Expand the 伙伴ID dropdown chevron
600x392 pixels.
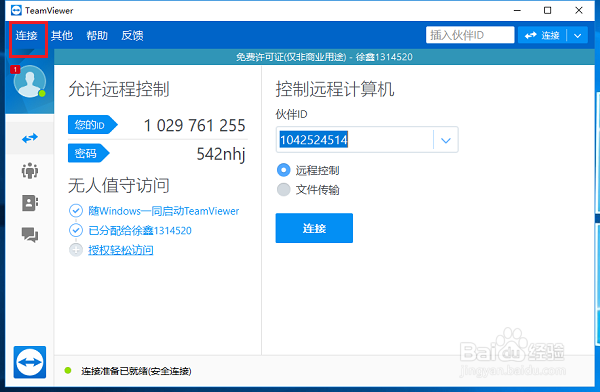[445, 140]
